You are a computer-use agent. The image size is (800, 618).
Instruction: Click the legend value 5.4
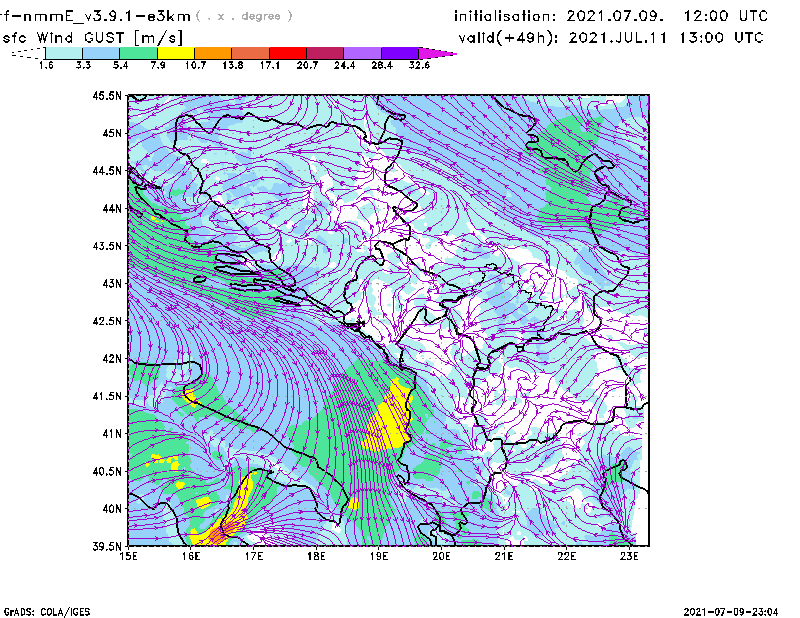coord(120,65)
